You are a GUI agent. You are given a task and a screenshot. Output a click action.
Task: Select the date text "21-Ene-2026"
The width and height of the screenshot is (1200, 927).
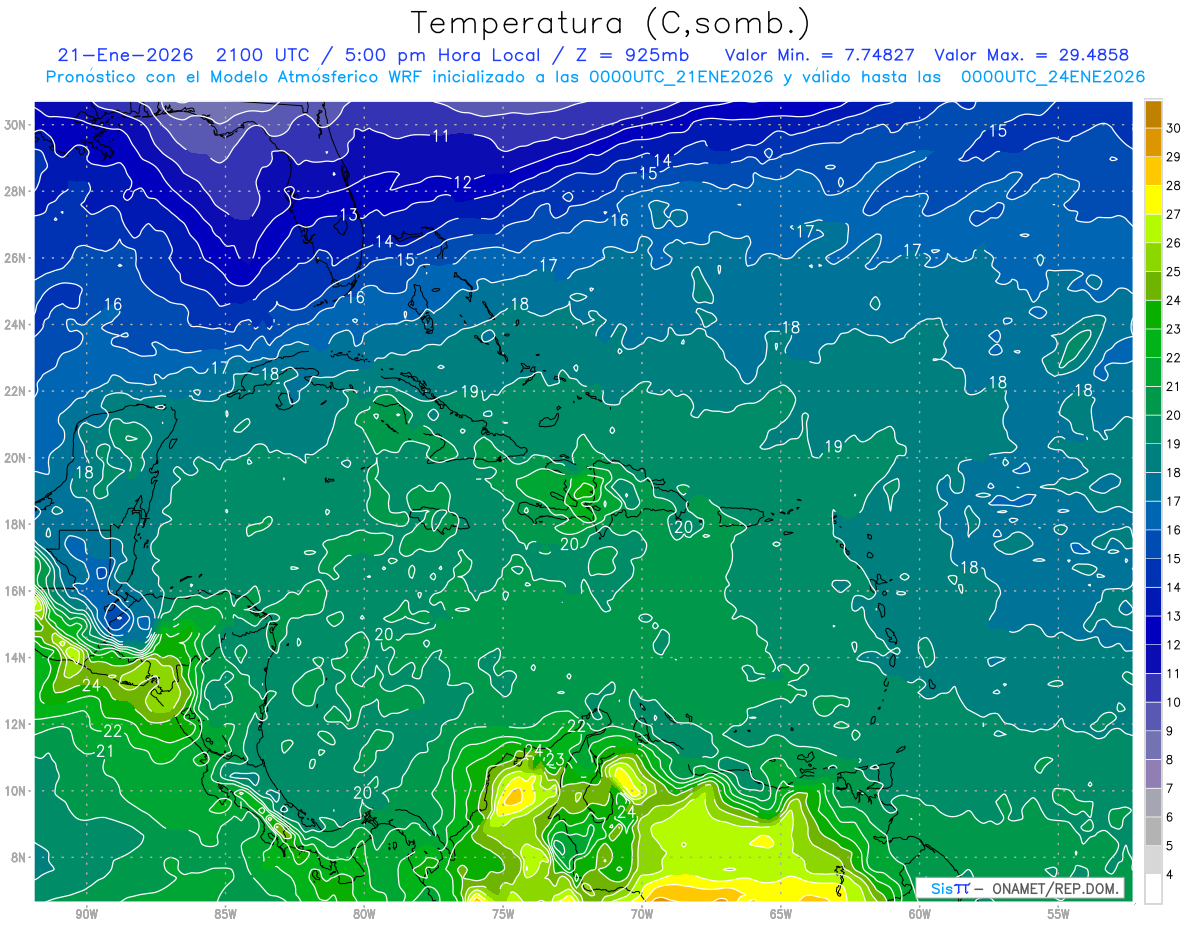126,55
